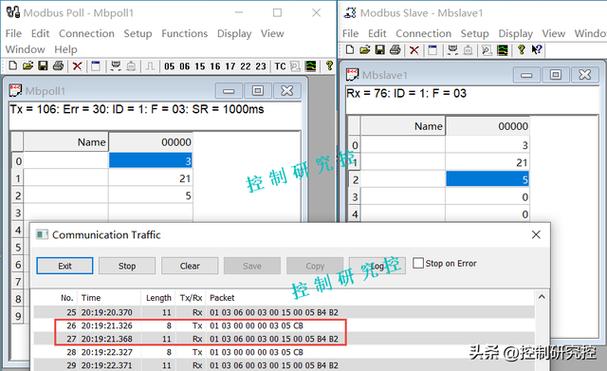Toggle Stop on Error checkbox
This screenshot has width=607, height=371.
tap(418, 263)
